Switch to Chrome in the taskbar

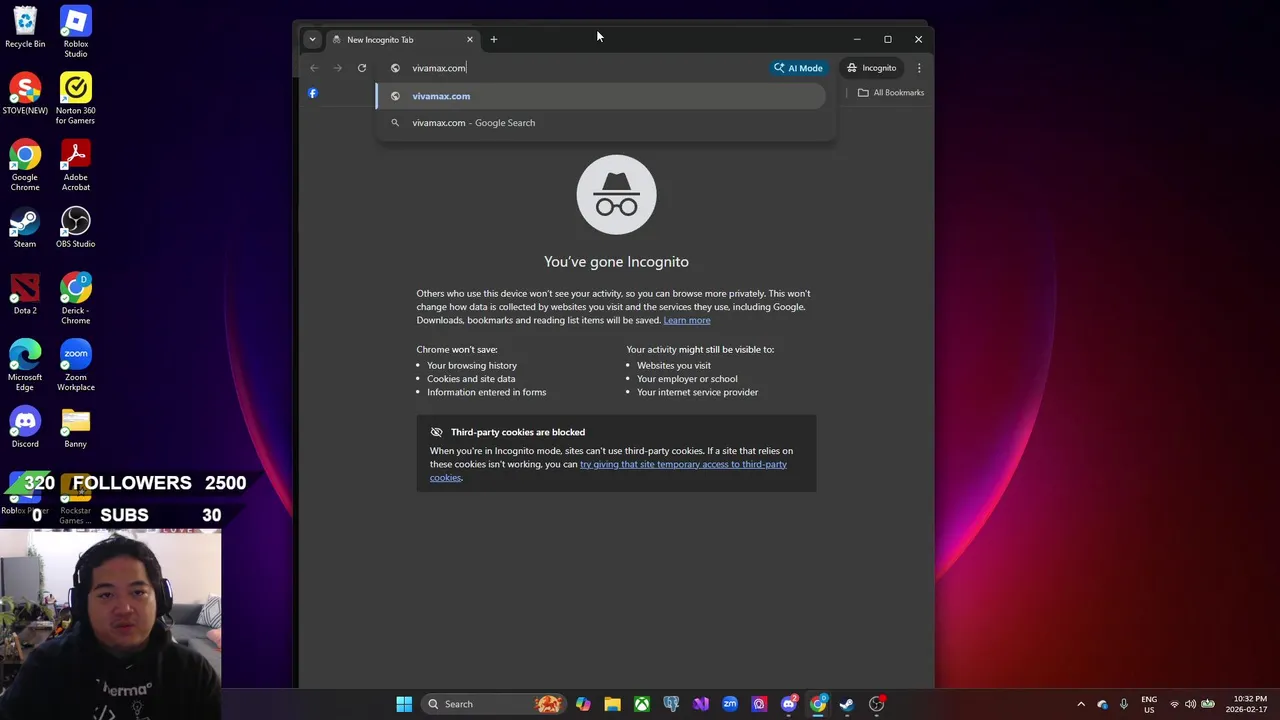818,704
